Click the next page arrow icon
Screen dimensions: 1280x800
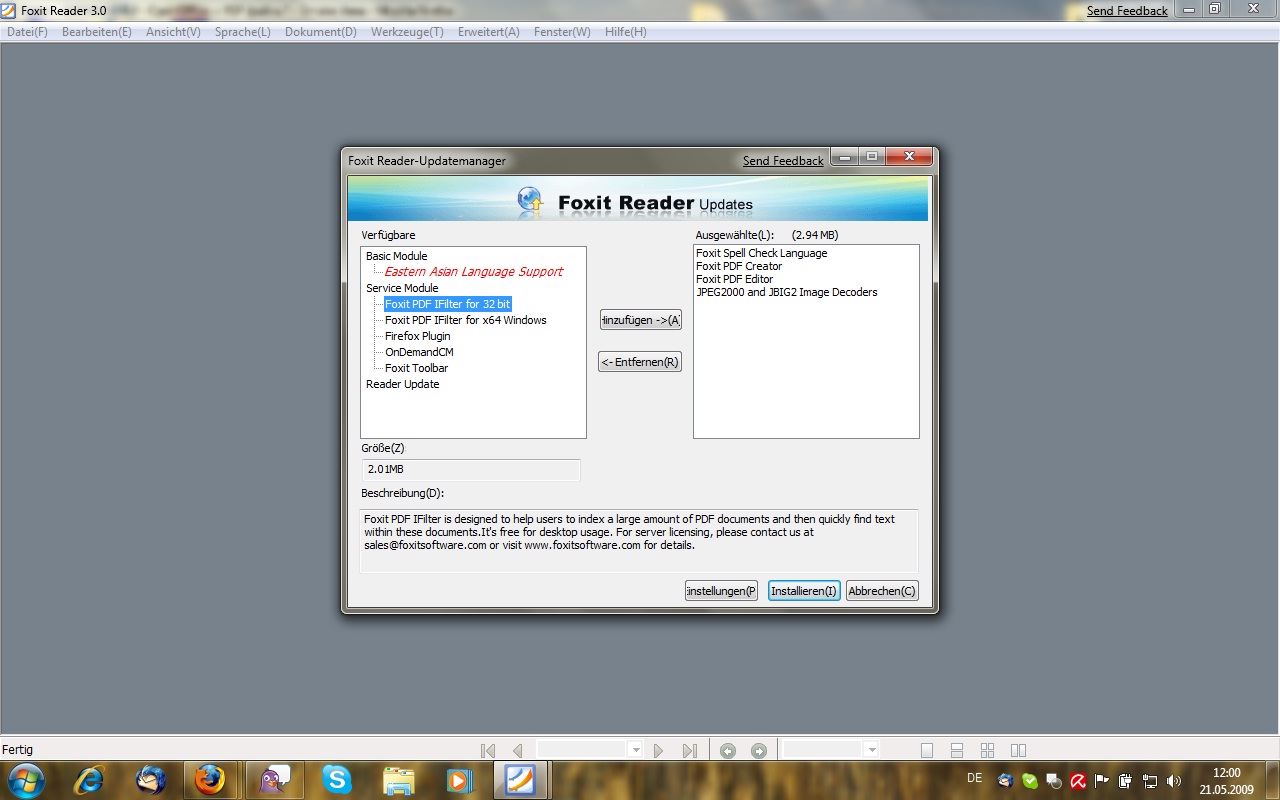pos(658,750)
